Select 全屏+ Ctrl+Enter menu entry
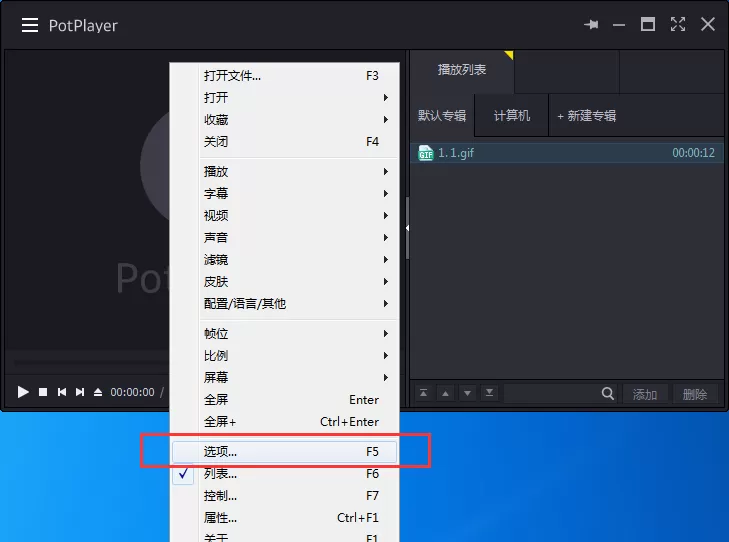 pyautogui.click(x=285, y=422)
